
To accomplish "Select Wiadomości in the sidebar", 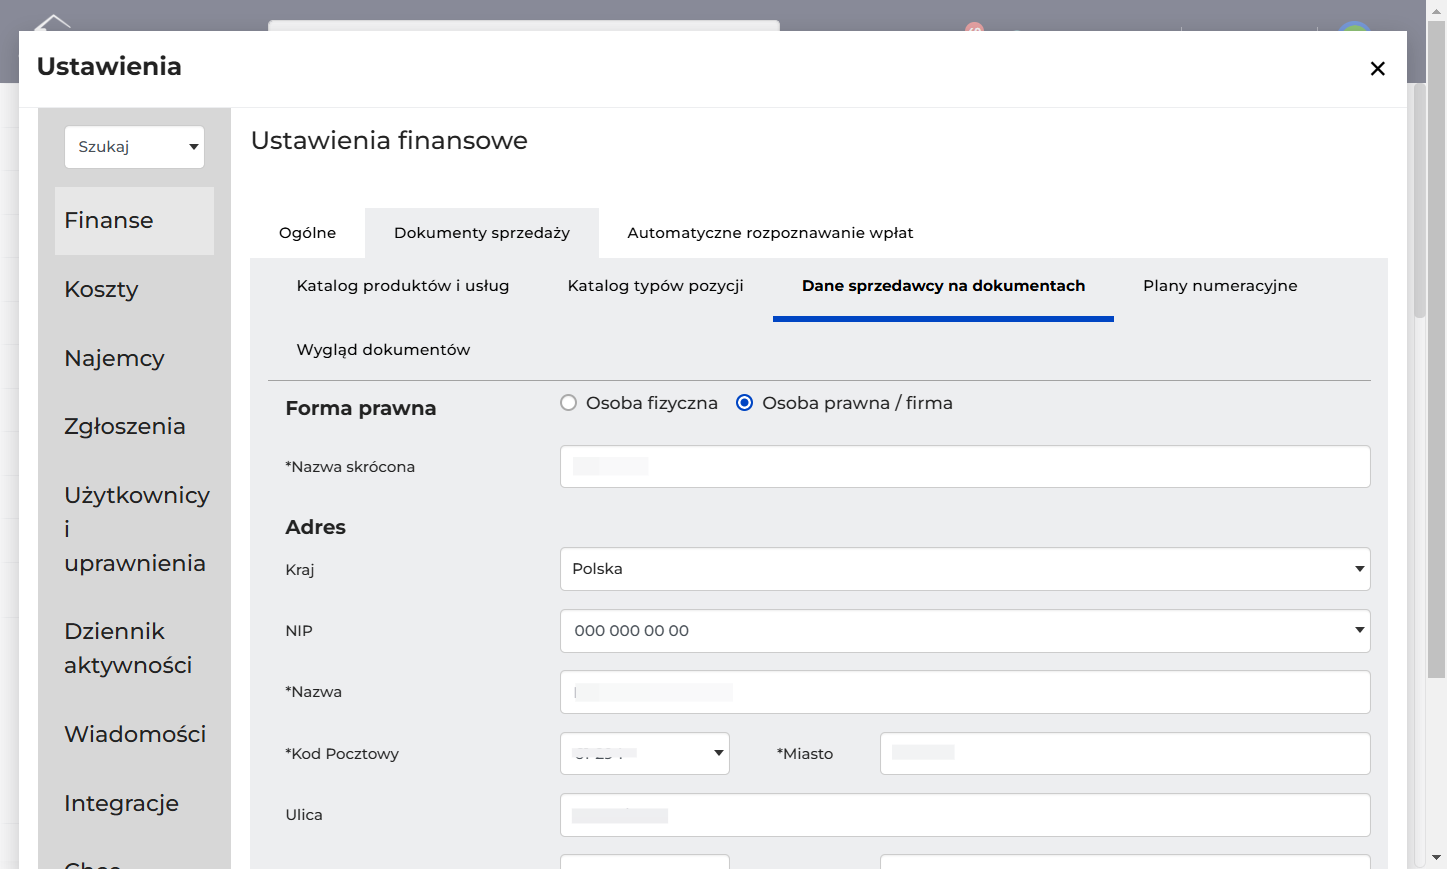I will click(134, 734).
